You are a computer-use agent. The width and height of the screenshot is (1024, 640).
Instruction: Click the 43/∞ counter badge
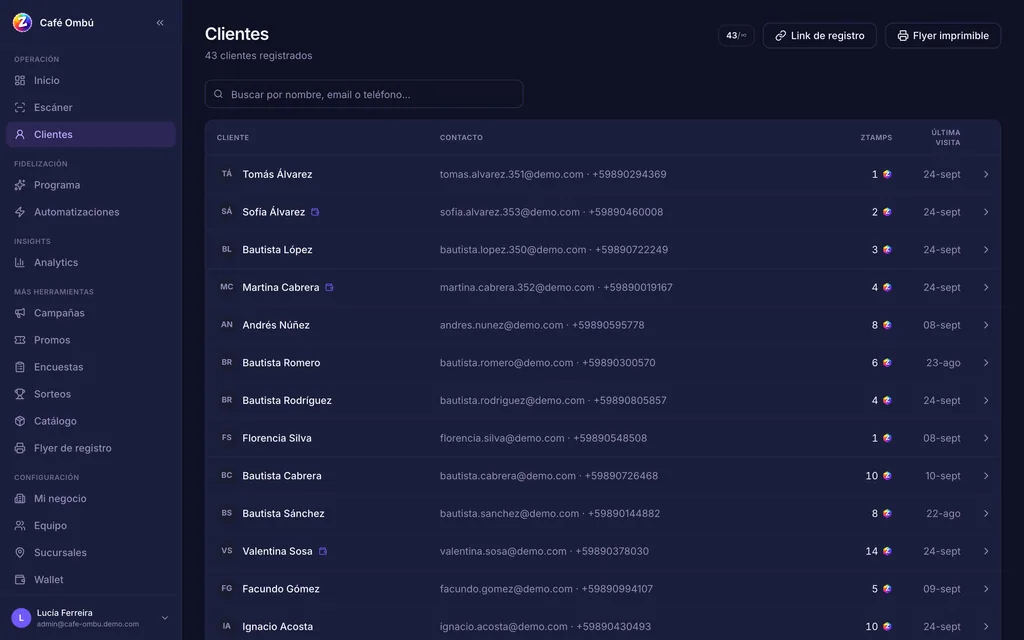tap(736, 35)
